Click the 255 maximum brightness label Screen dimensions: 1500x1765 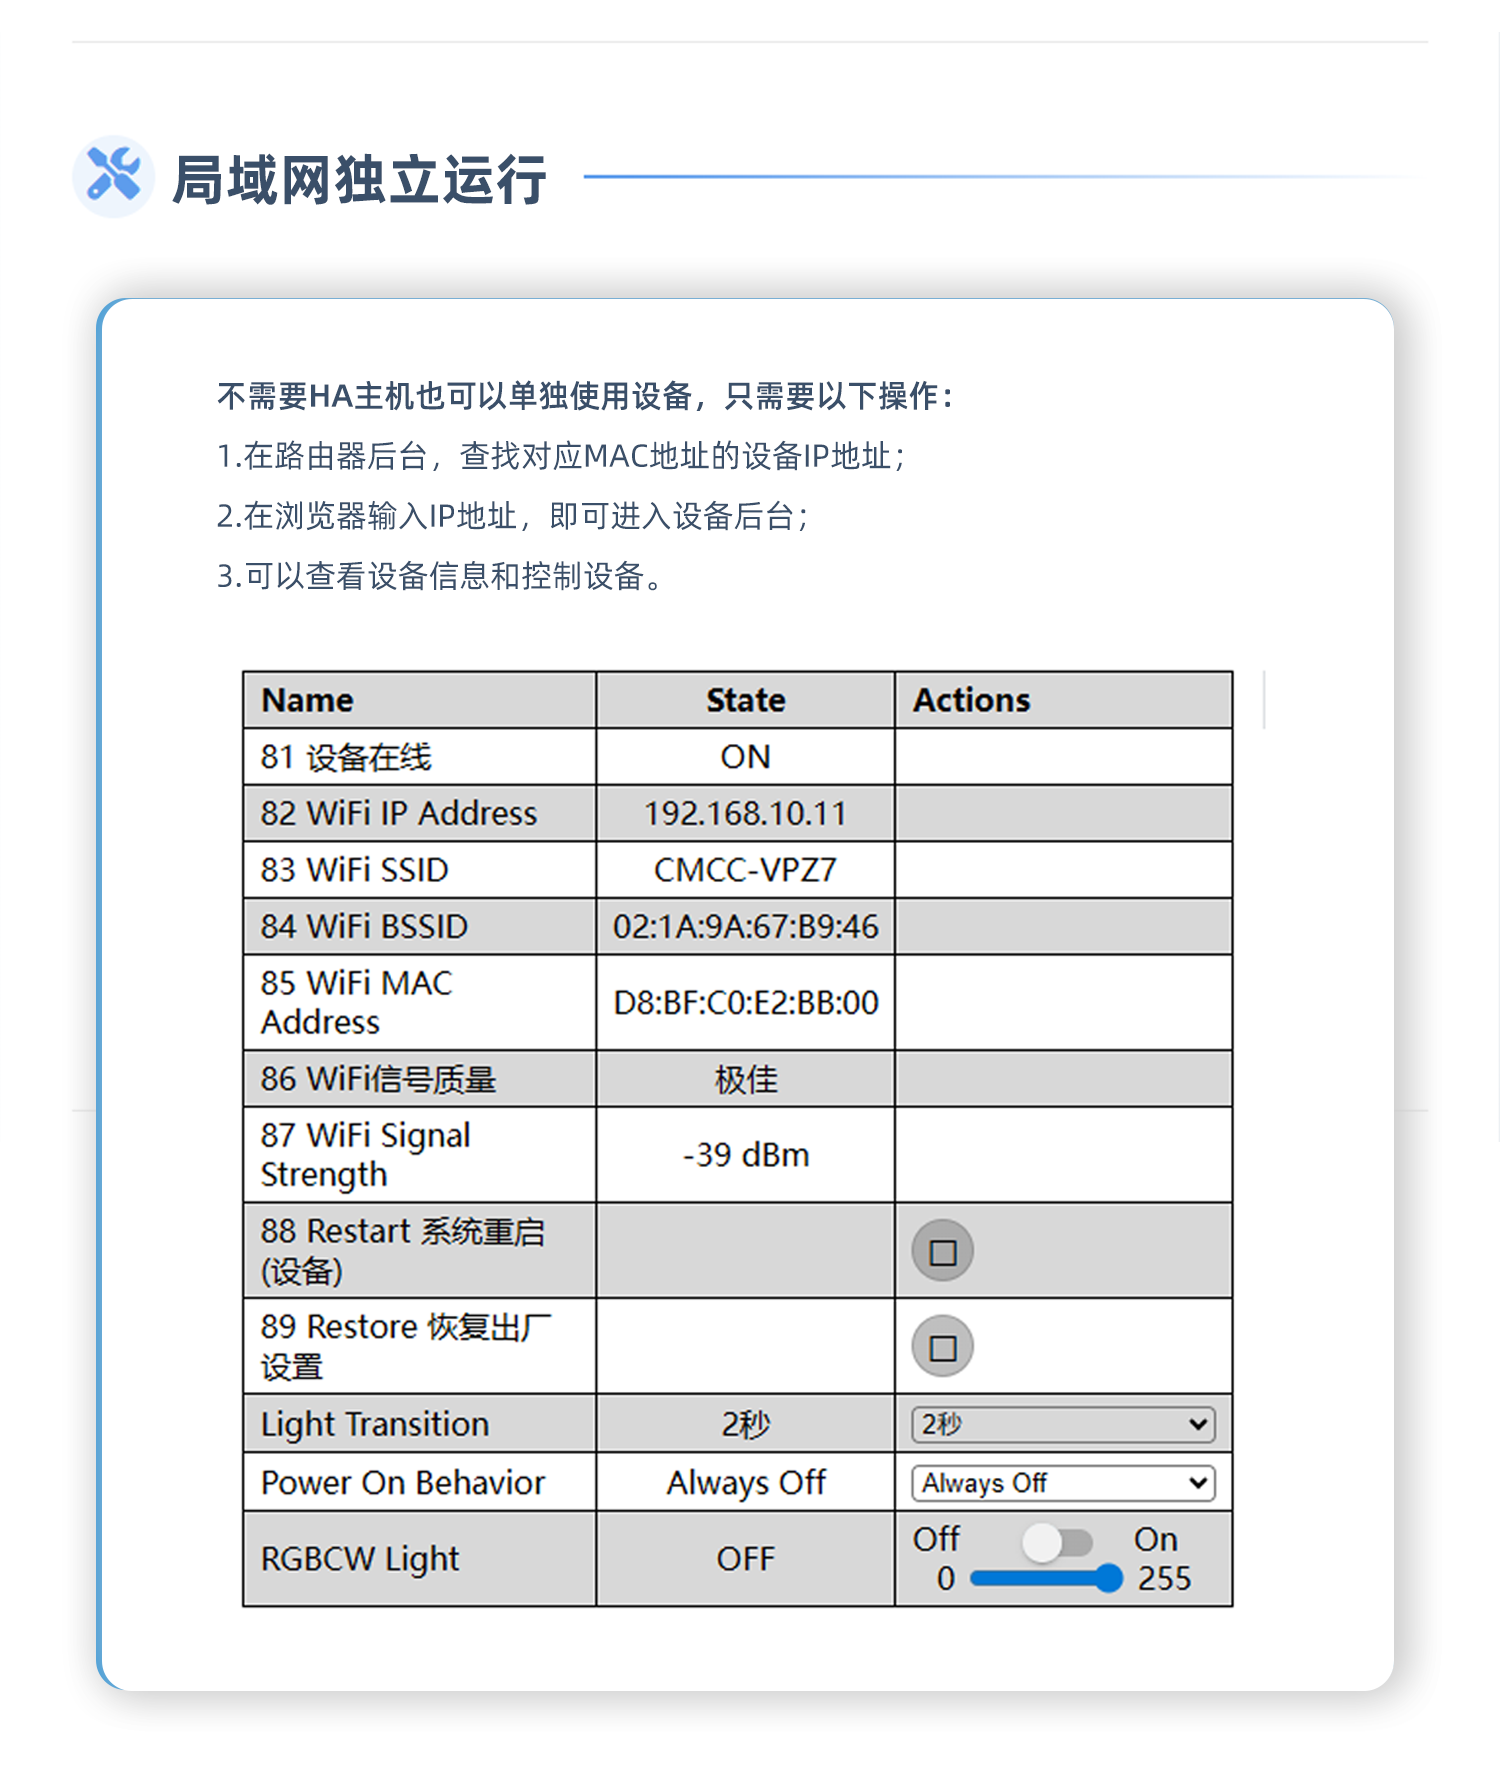tap(1164, 1579)
